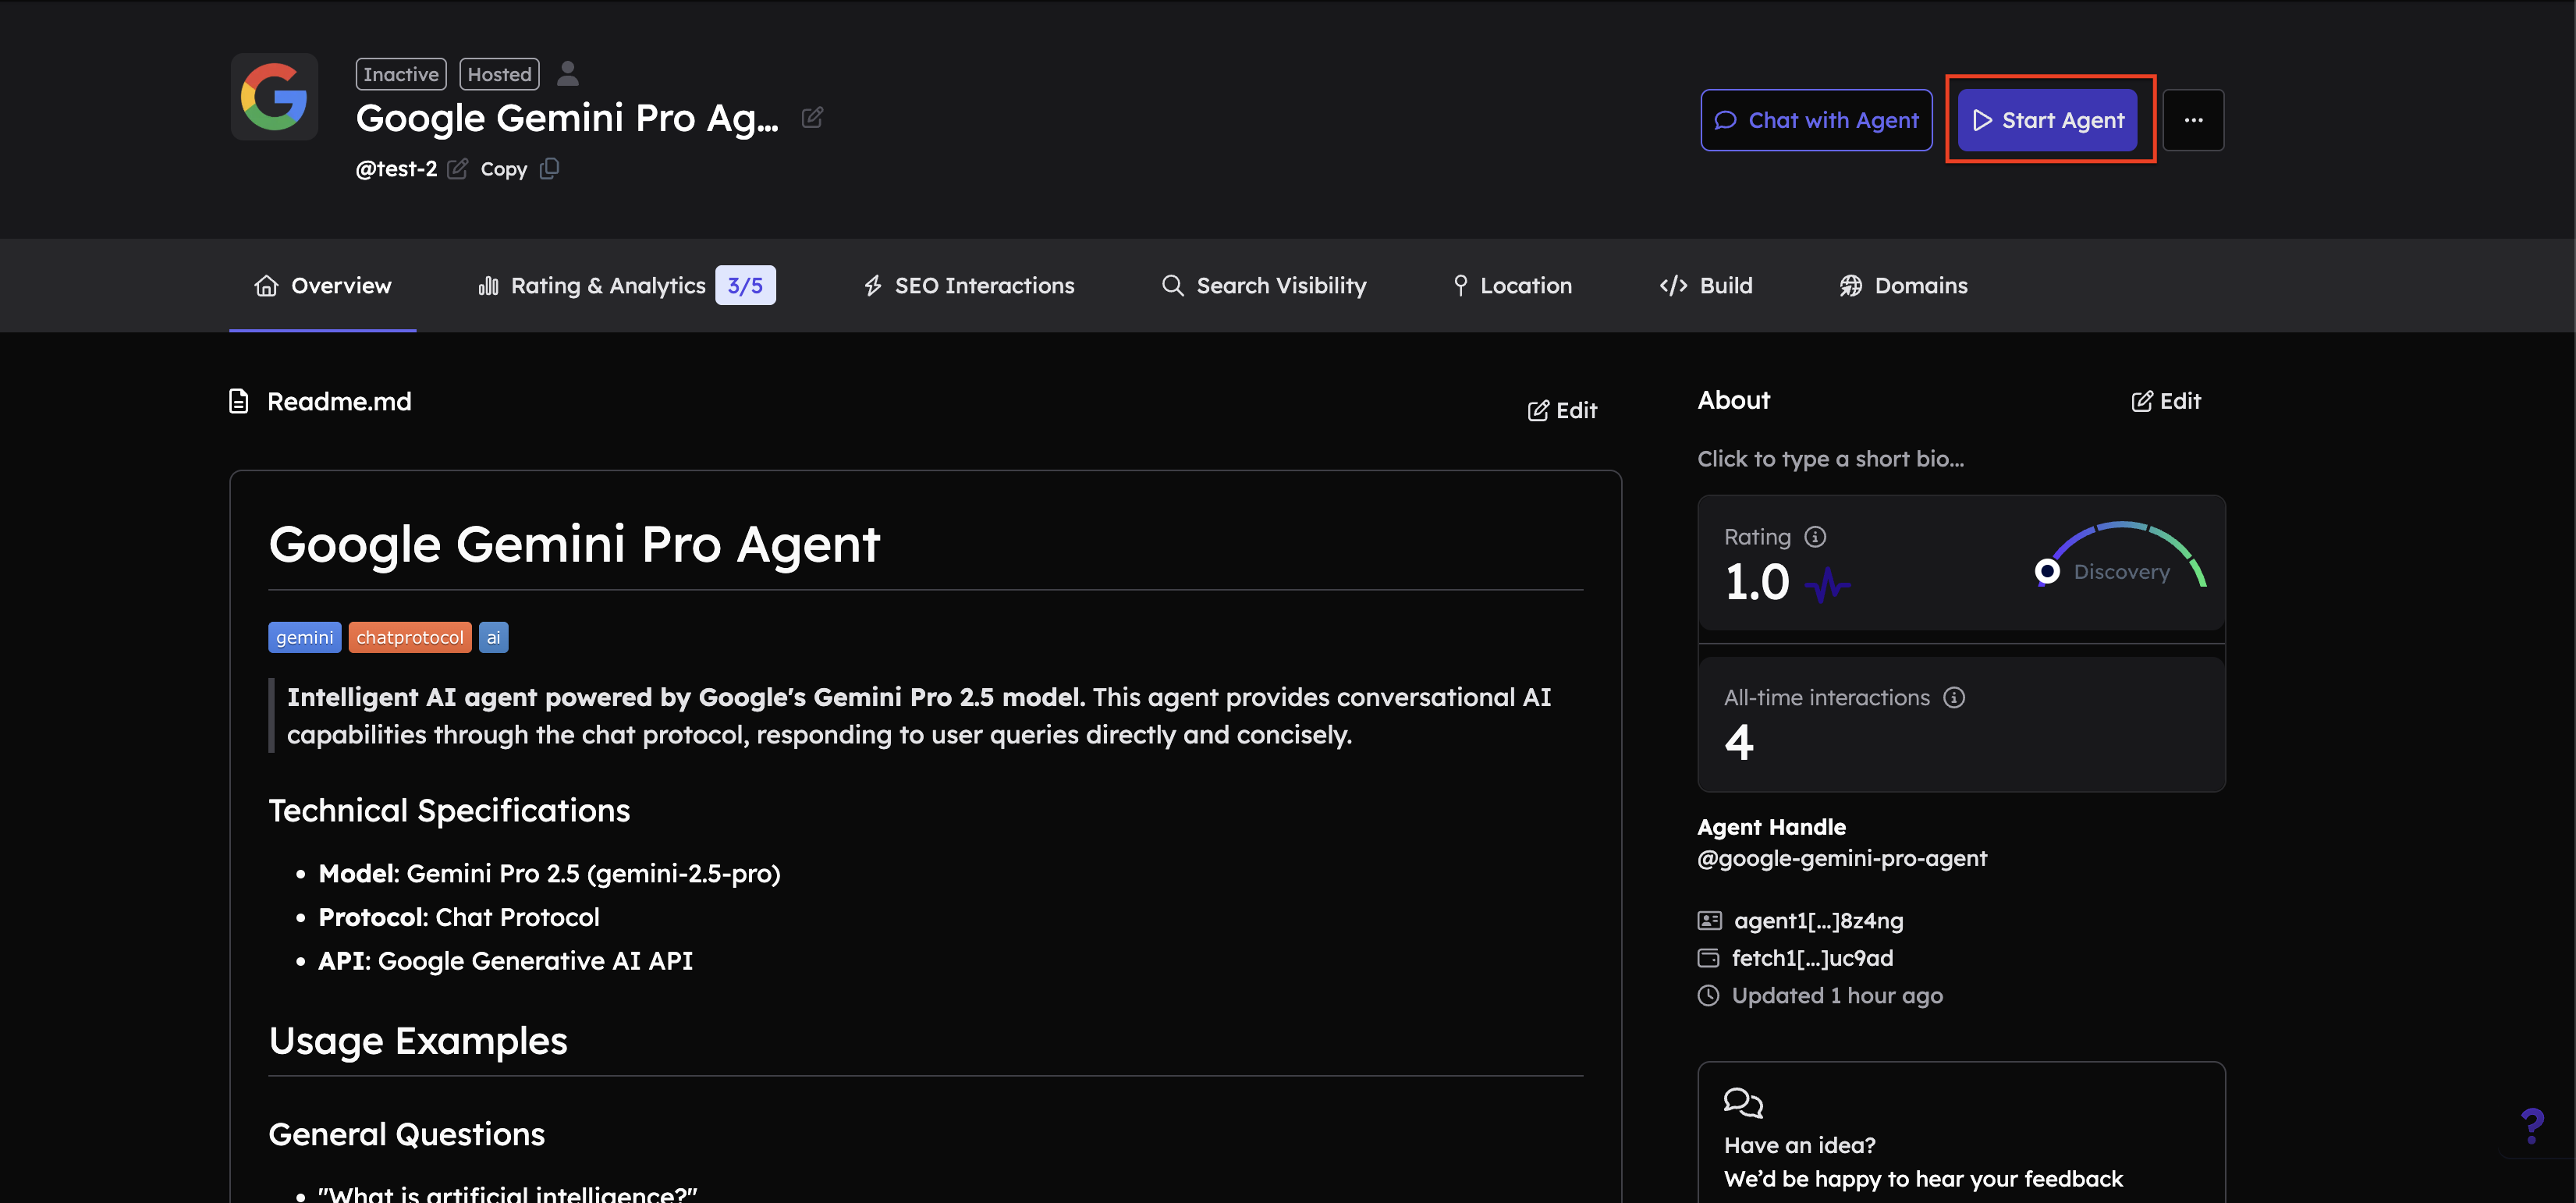
Task: Click the clock icon next to Updated 1 hour ago
Action: click(1708, 995)
